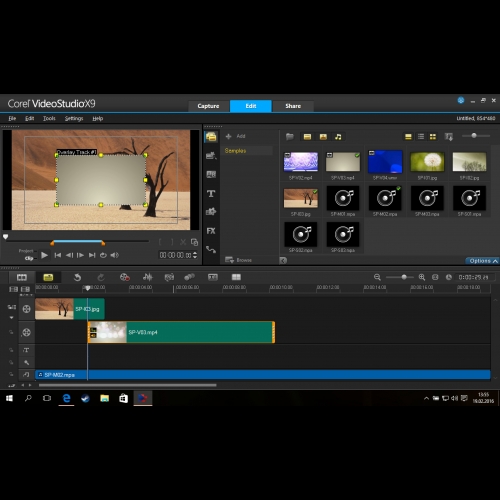500x500 pixels.
Task: Select Clip play mode
Action: [29, 258]
